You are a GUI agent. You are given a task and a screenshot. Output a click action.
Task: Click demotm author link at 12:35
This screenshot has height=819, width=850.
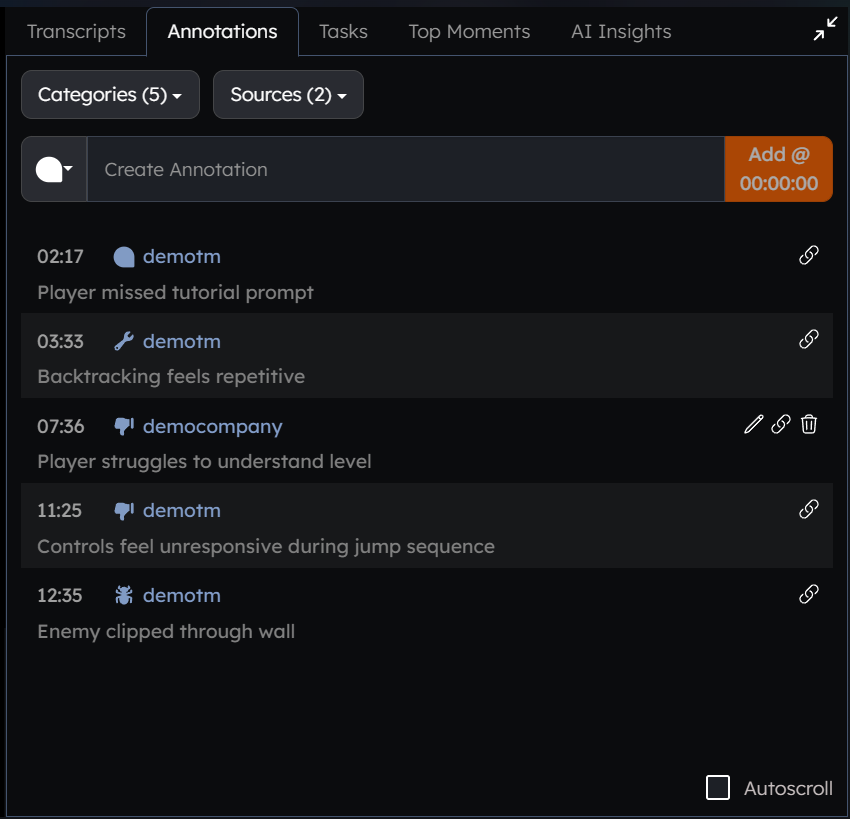point(182,595)
